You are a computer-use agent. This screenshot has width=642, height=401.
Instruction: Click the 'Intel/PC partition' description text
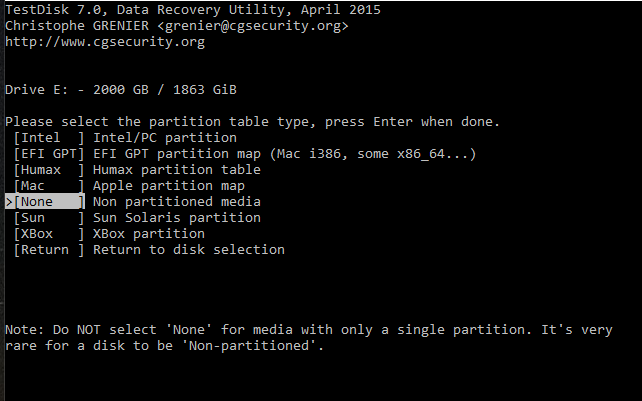pyautogui.click(x=165, y=138)
